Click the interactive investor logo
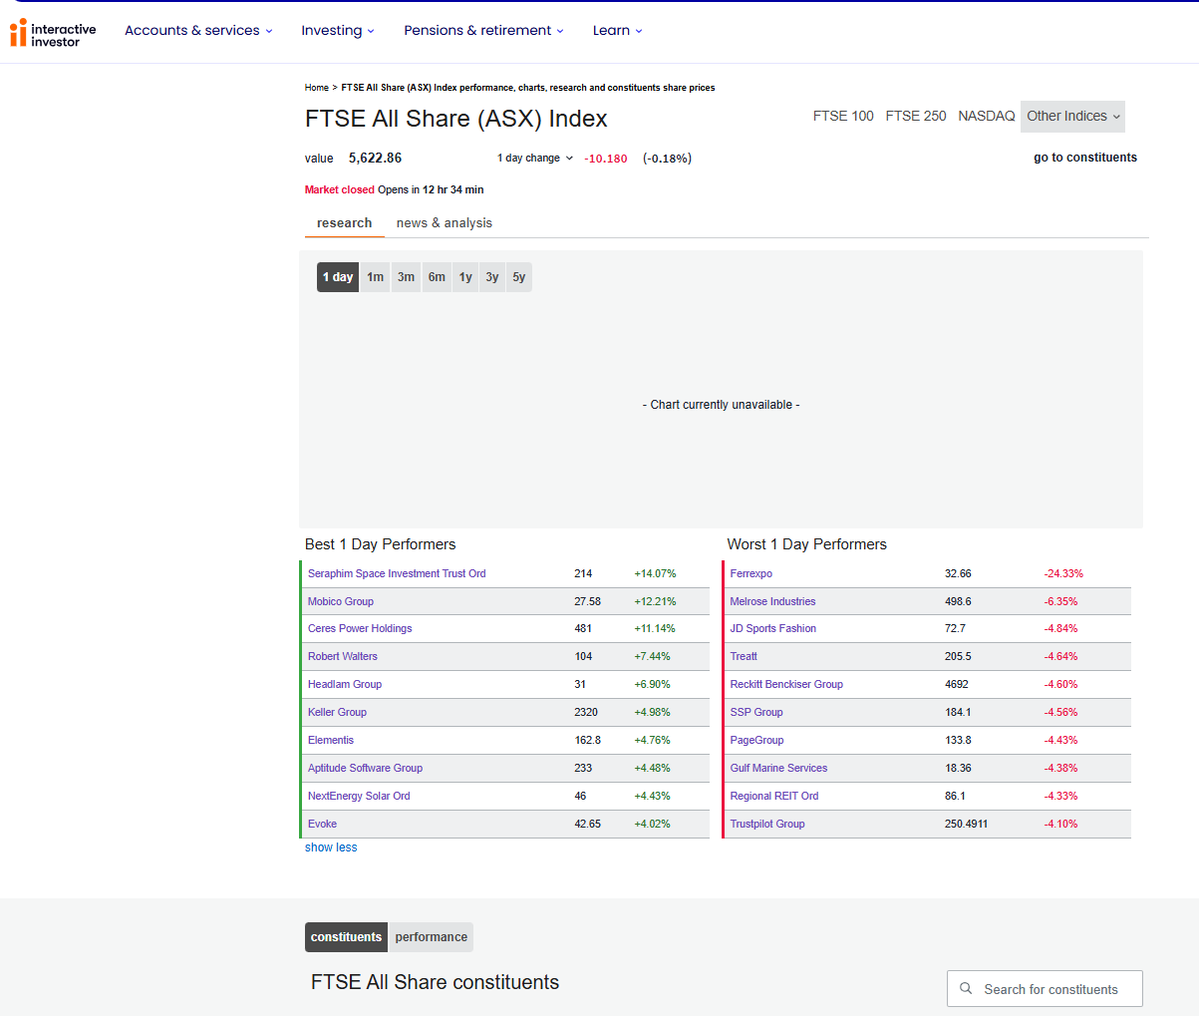Viewport: 1199px width, 1016px height. click(53, 33)
